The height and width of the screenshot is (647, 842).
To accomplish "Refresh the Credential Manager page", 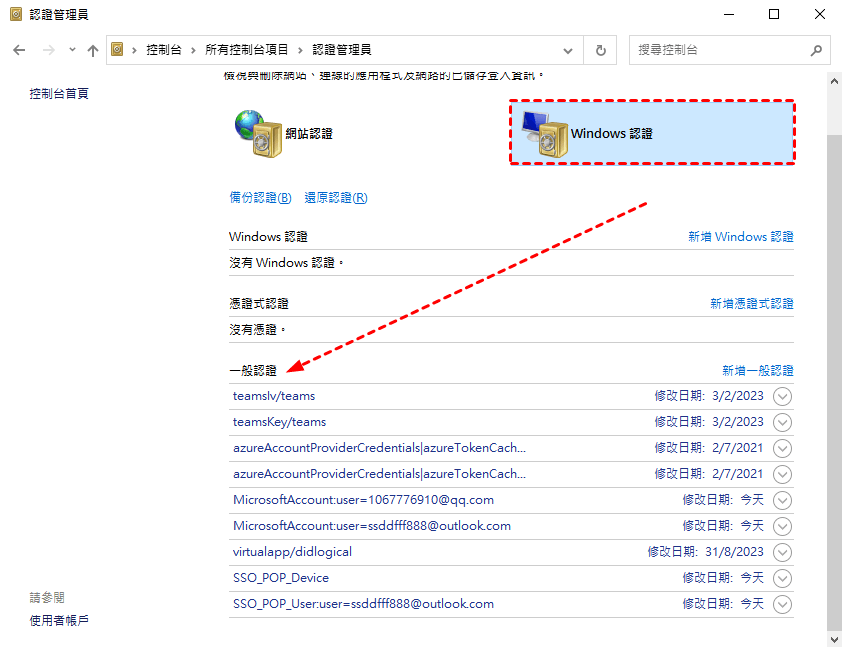I will (600, 50).
